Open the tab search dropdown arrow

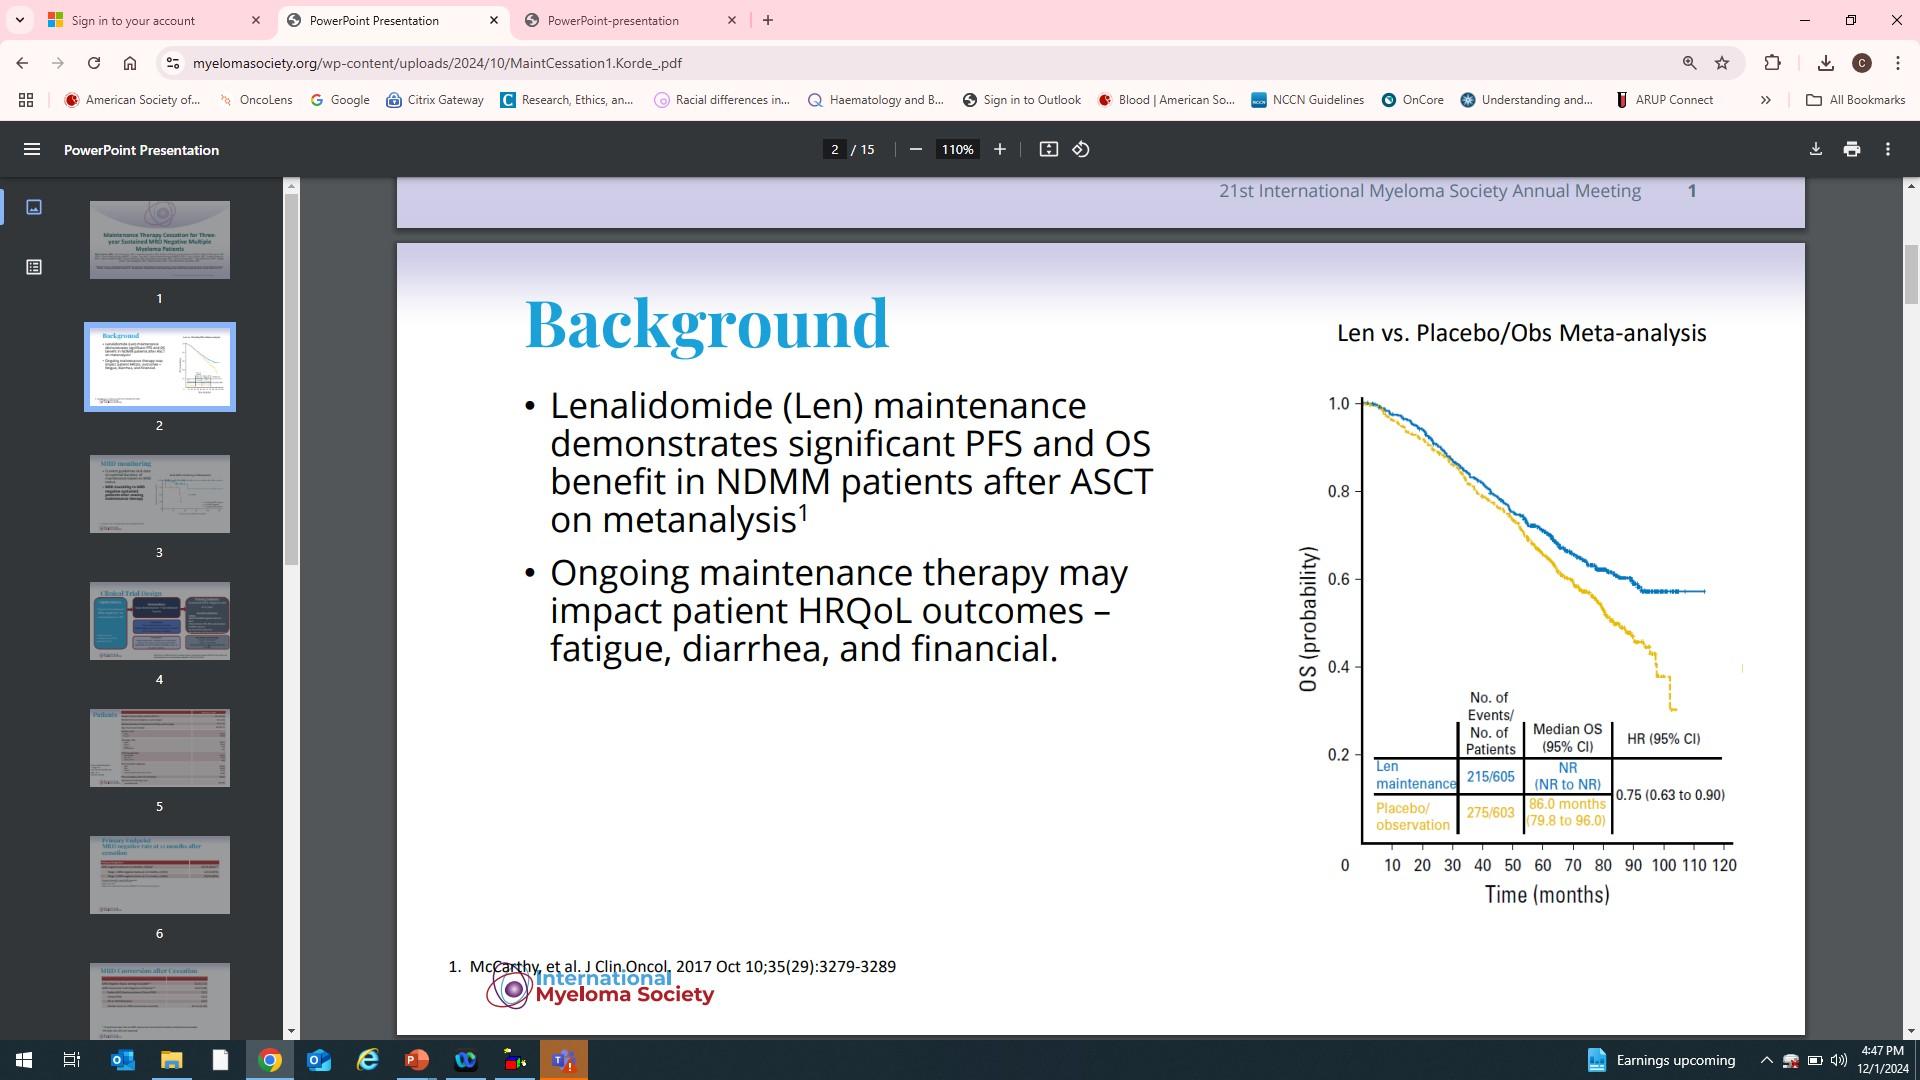pyautogui.click(x=19, y=20)
